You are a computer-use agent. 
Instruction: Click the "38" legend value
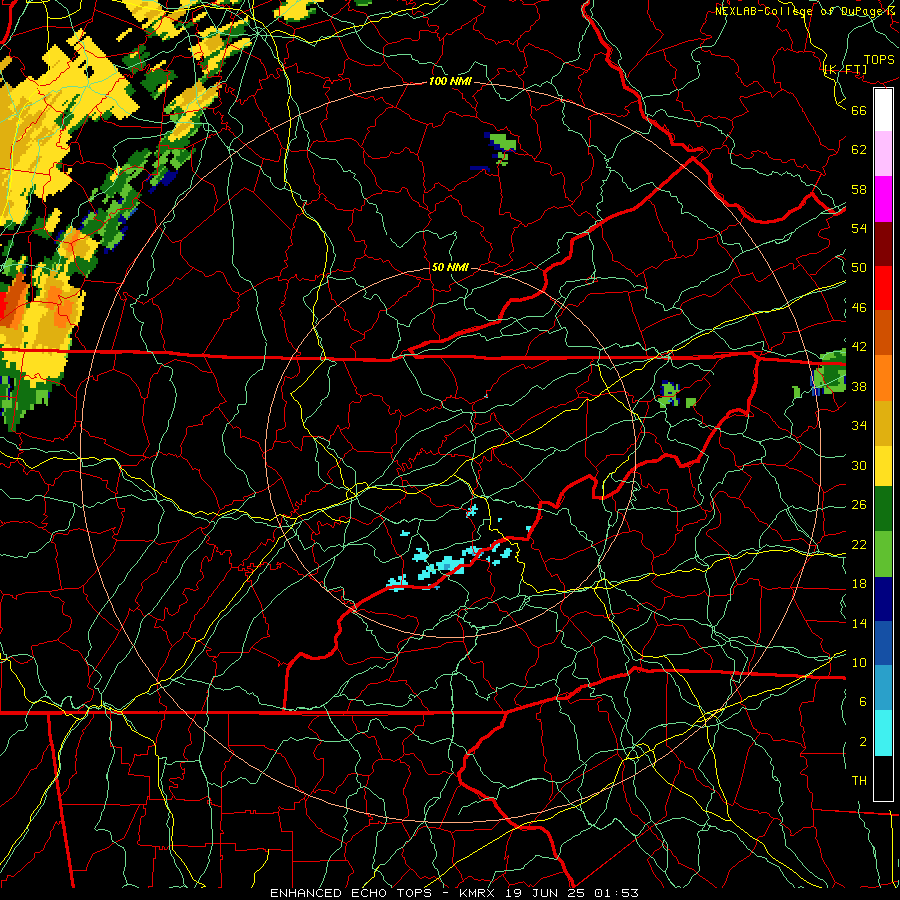tap(859, 387)
